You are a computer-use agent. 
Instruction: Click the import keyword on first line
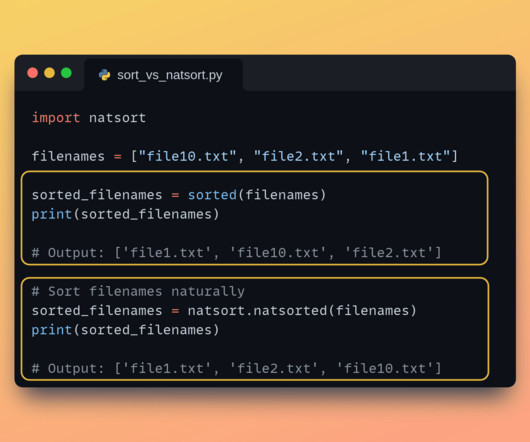pyautogui.click(x=56, y=118)
